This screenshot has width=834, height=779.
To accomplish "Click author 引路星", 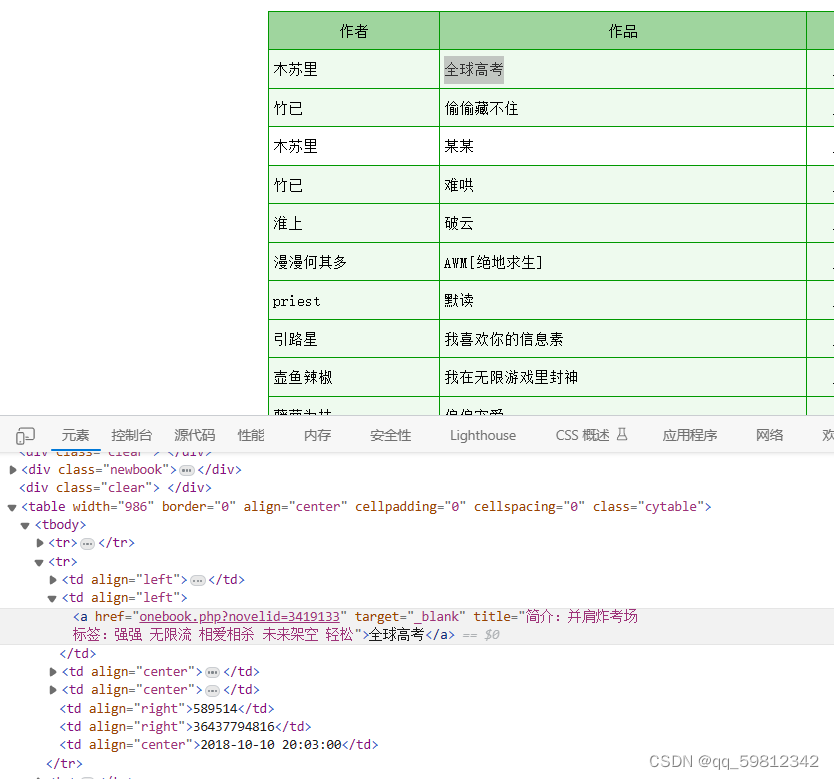I will coord(295,339).
